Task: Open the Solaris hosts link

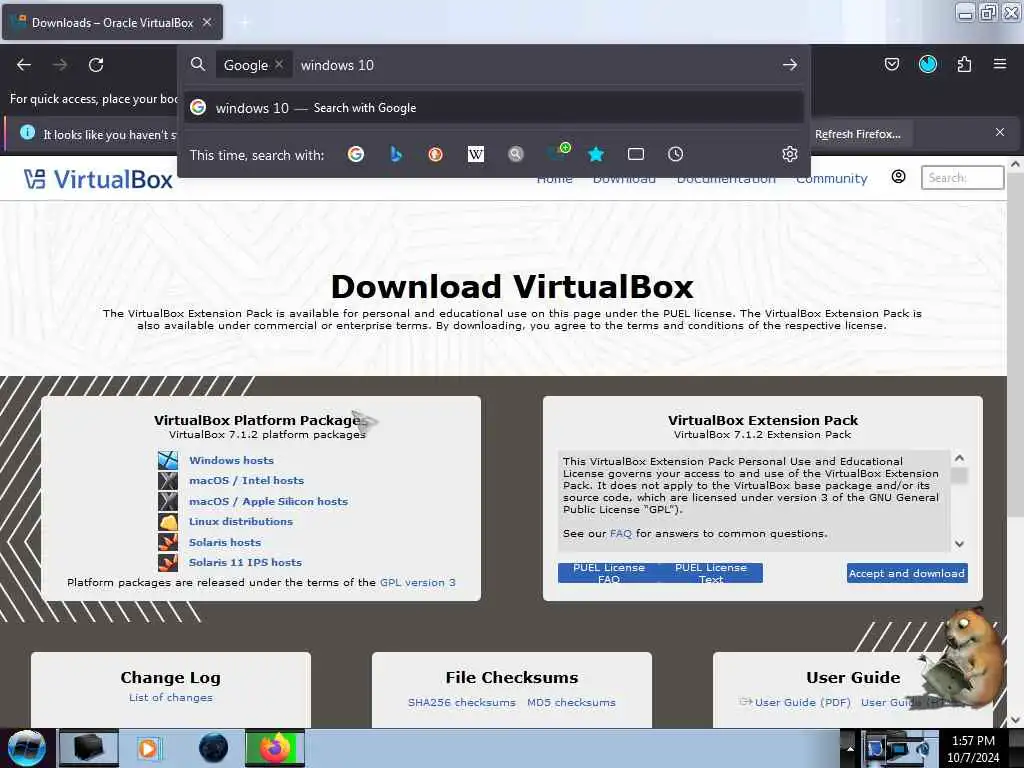Action: 225,542
